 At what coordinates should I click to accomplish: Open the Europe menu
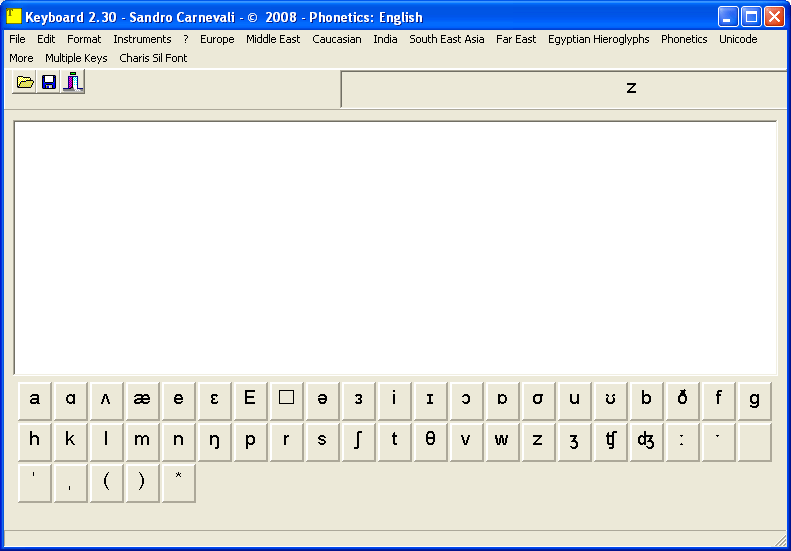tap(217, 39)
